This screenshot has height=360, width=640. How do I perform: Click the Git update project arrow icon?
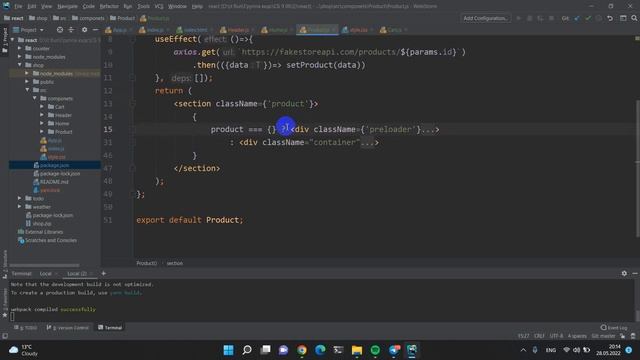coord(577,18)
